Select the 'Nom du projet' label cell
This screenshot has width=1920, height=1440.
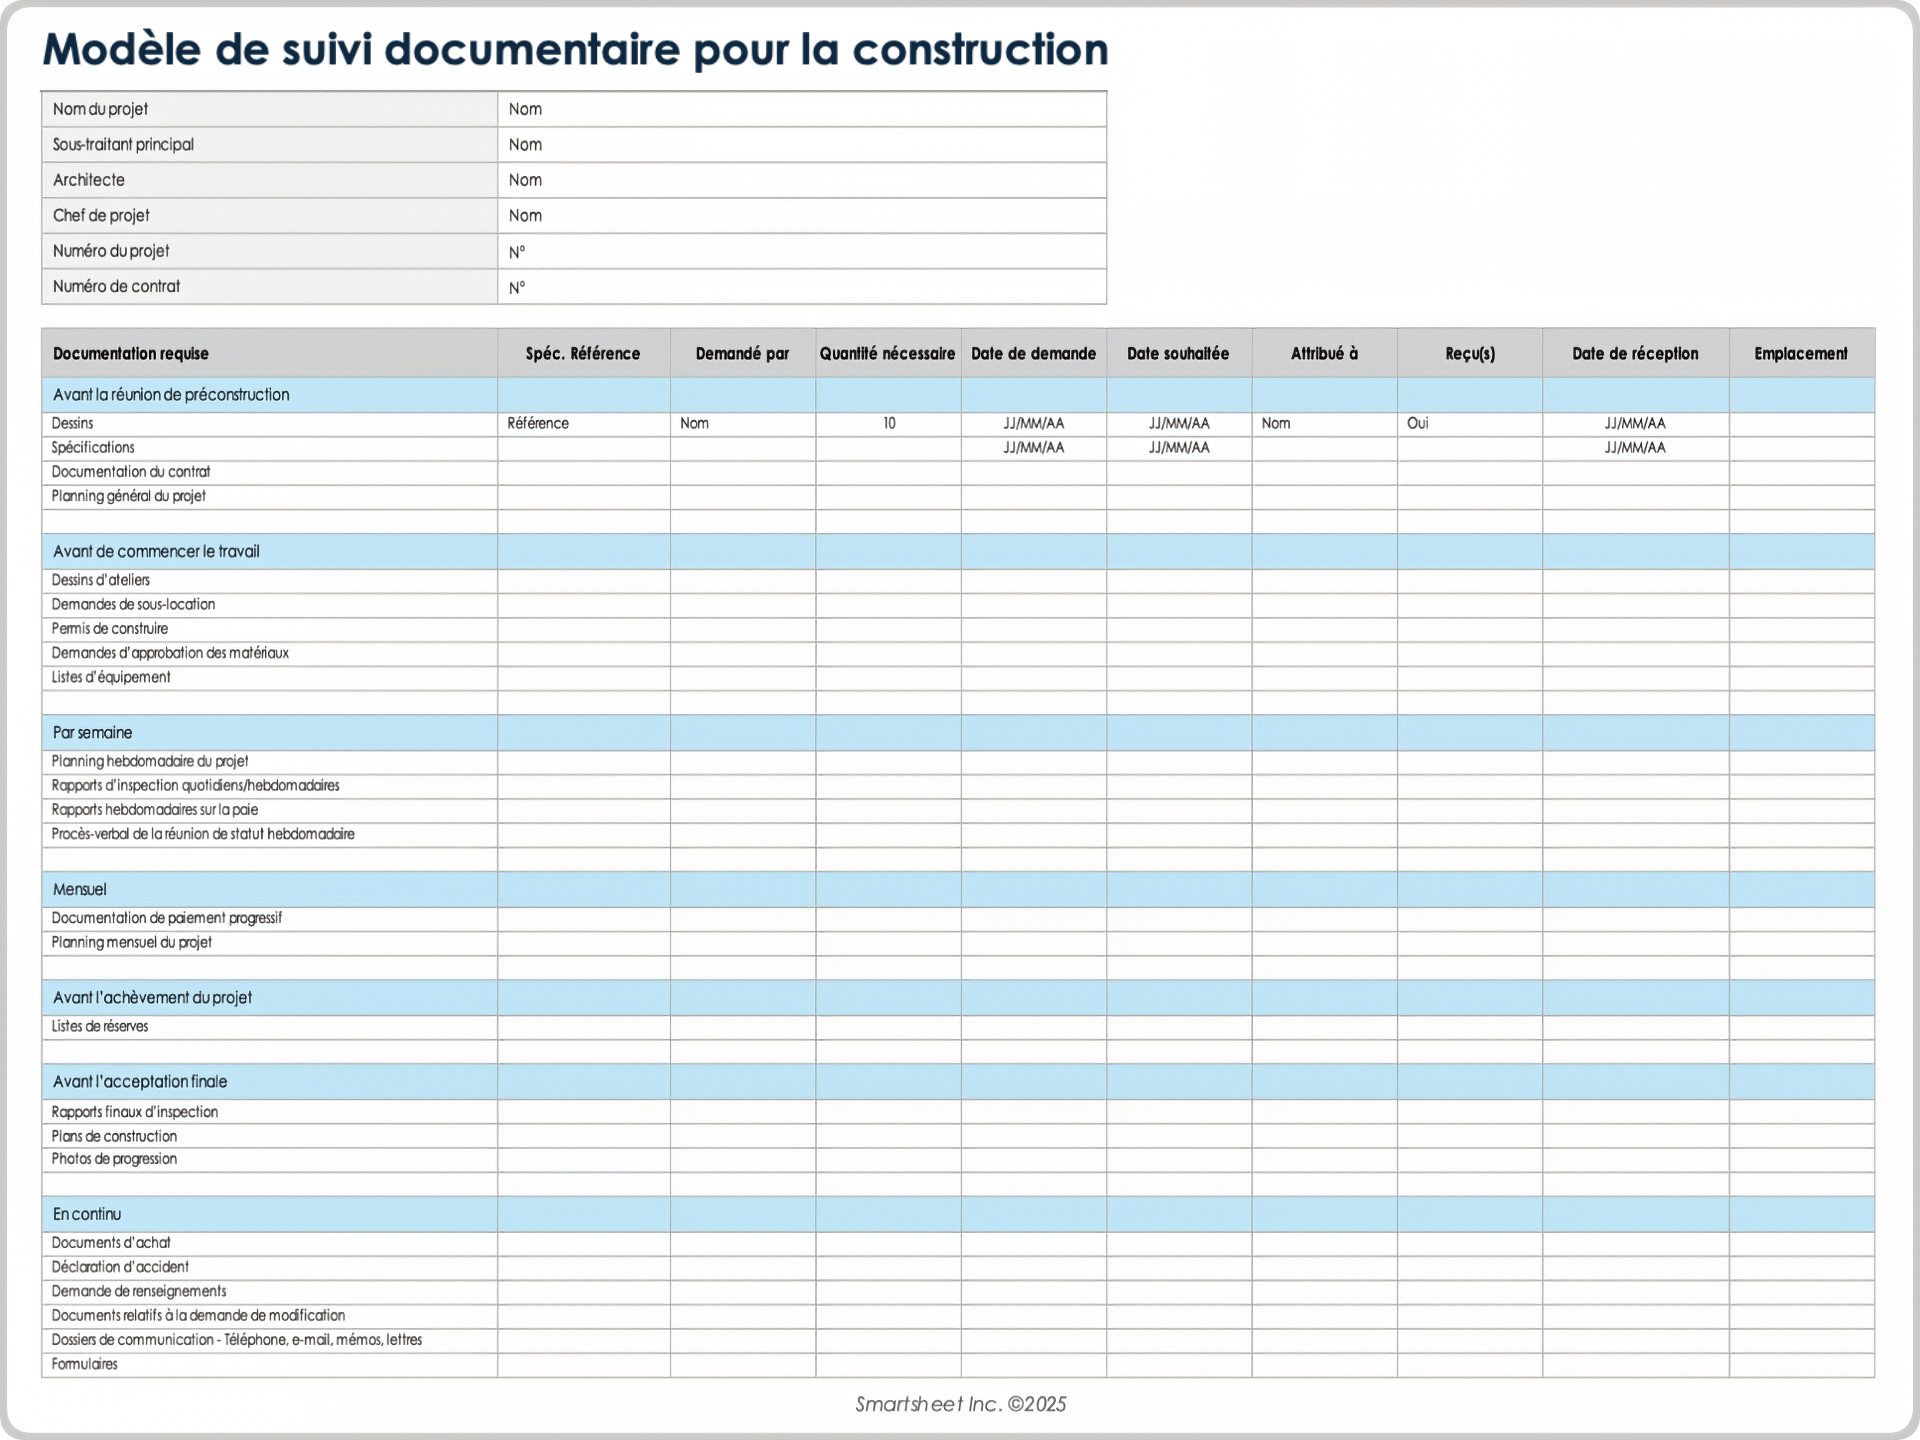pyautogui.click(x=269, y=109)
